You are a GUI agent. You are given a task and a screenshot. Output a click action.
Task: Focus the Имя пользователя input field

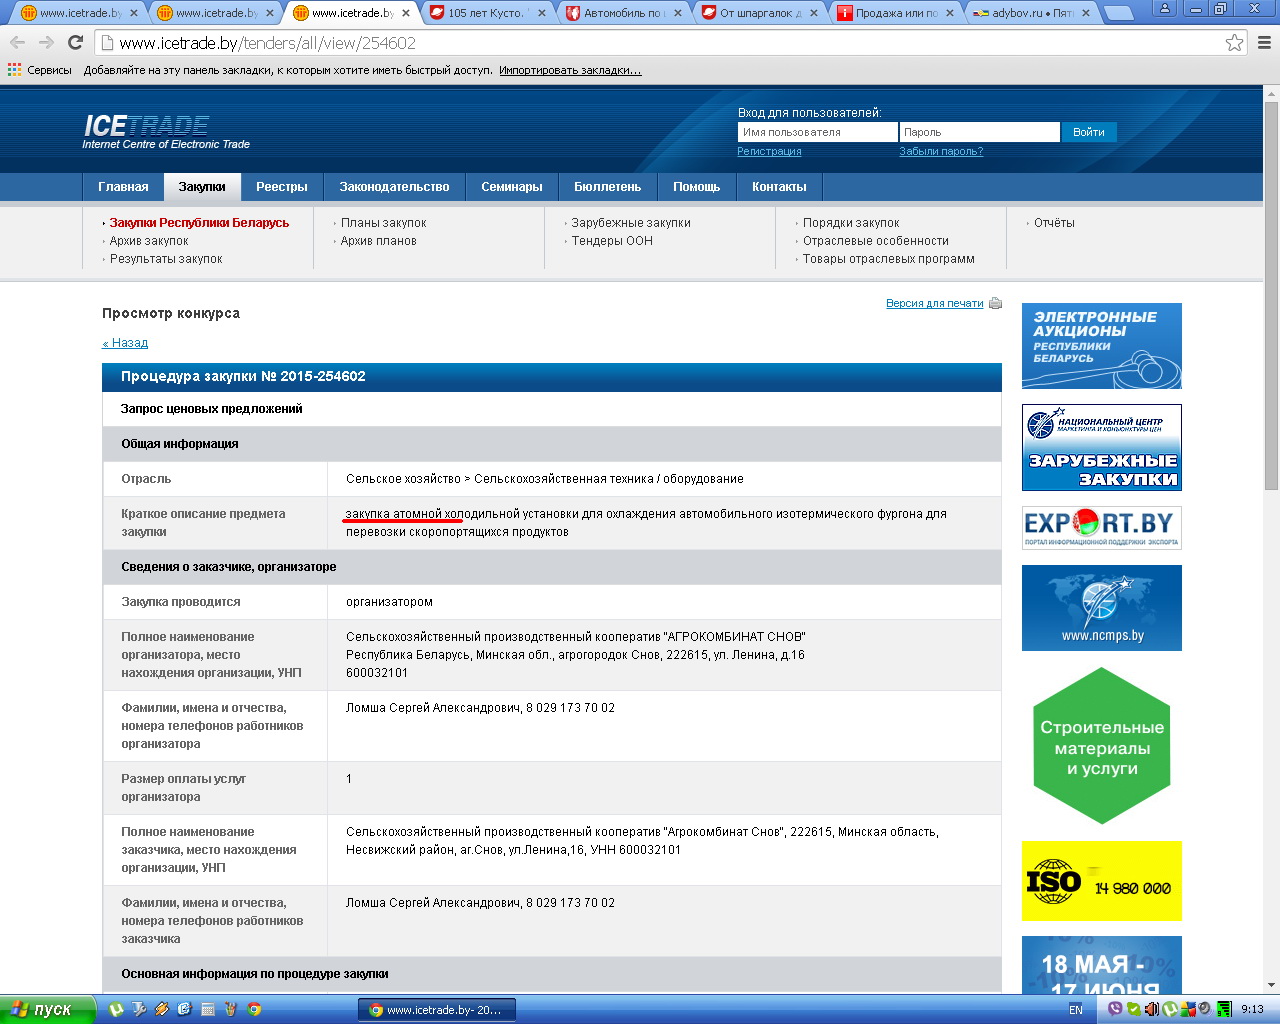click(817, 132)
